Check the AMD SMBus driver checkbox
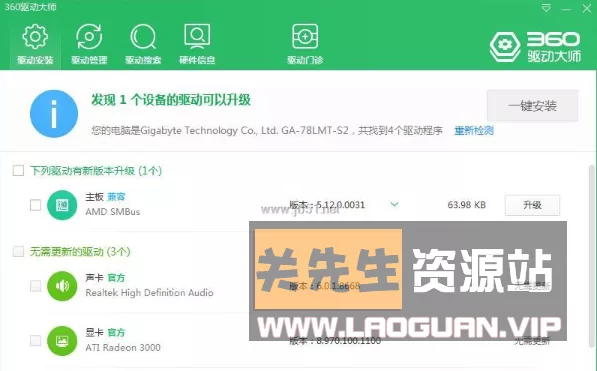597x371 pixels. (35, 205)
